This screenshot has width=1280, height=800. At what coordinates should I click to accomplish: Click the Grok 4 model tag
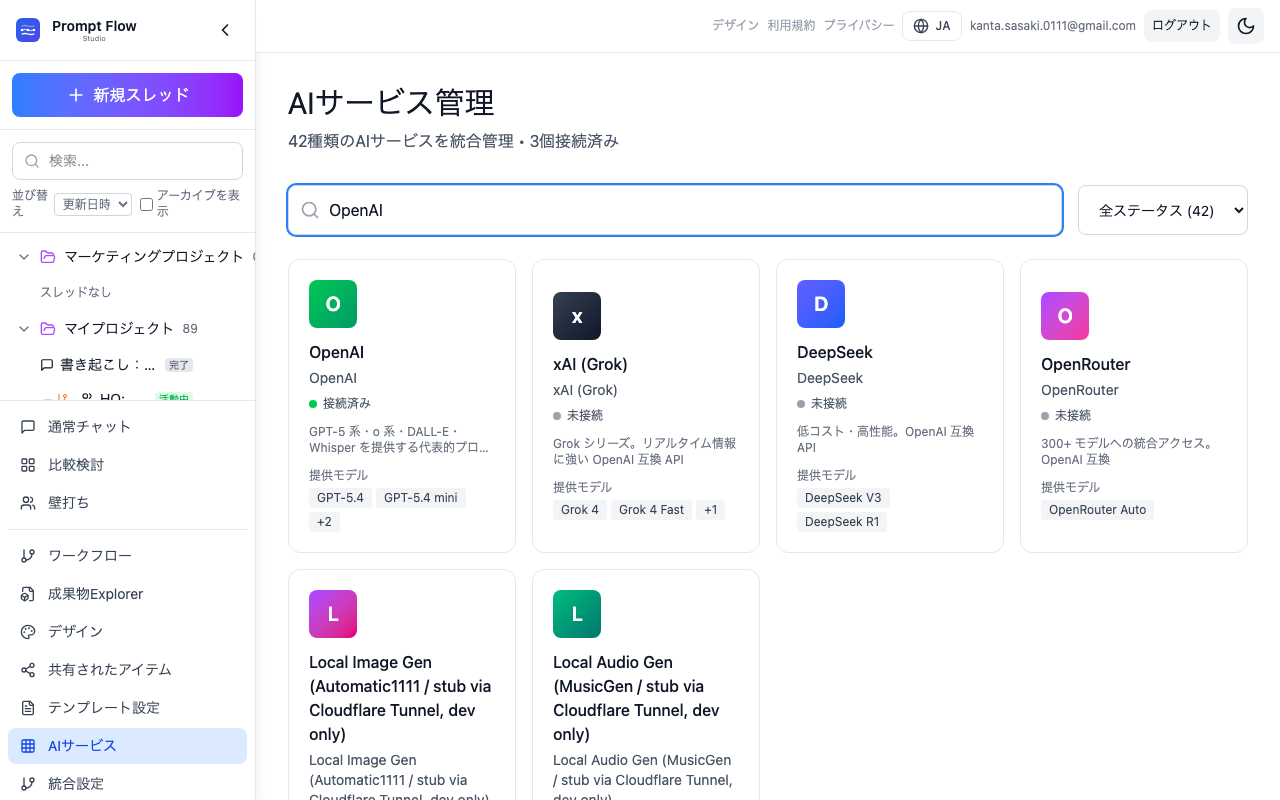click(580, 509)
